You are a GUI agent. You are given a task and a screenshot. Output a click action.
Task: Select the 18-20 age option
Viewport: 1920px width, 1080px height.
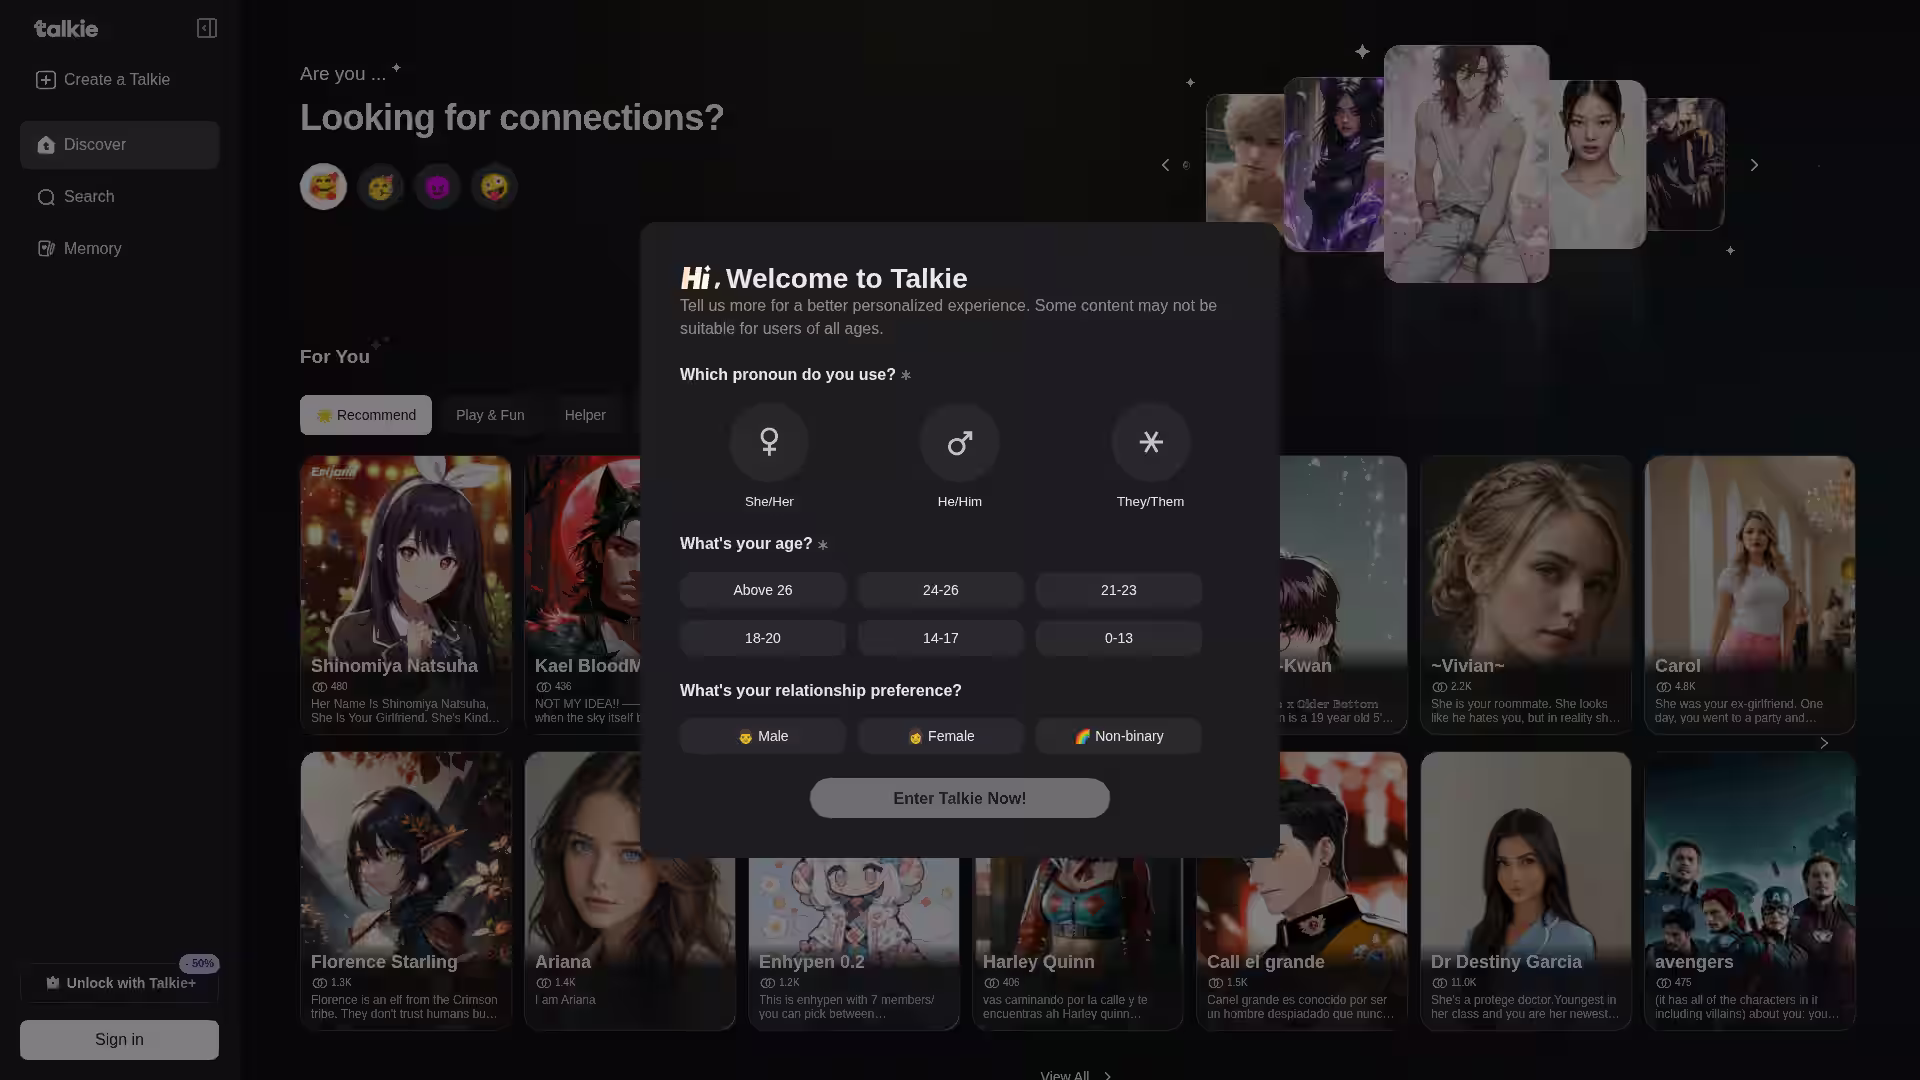point(762,638)
